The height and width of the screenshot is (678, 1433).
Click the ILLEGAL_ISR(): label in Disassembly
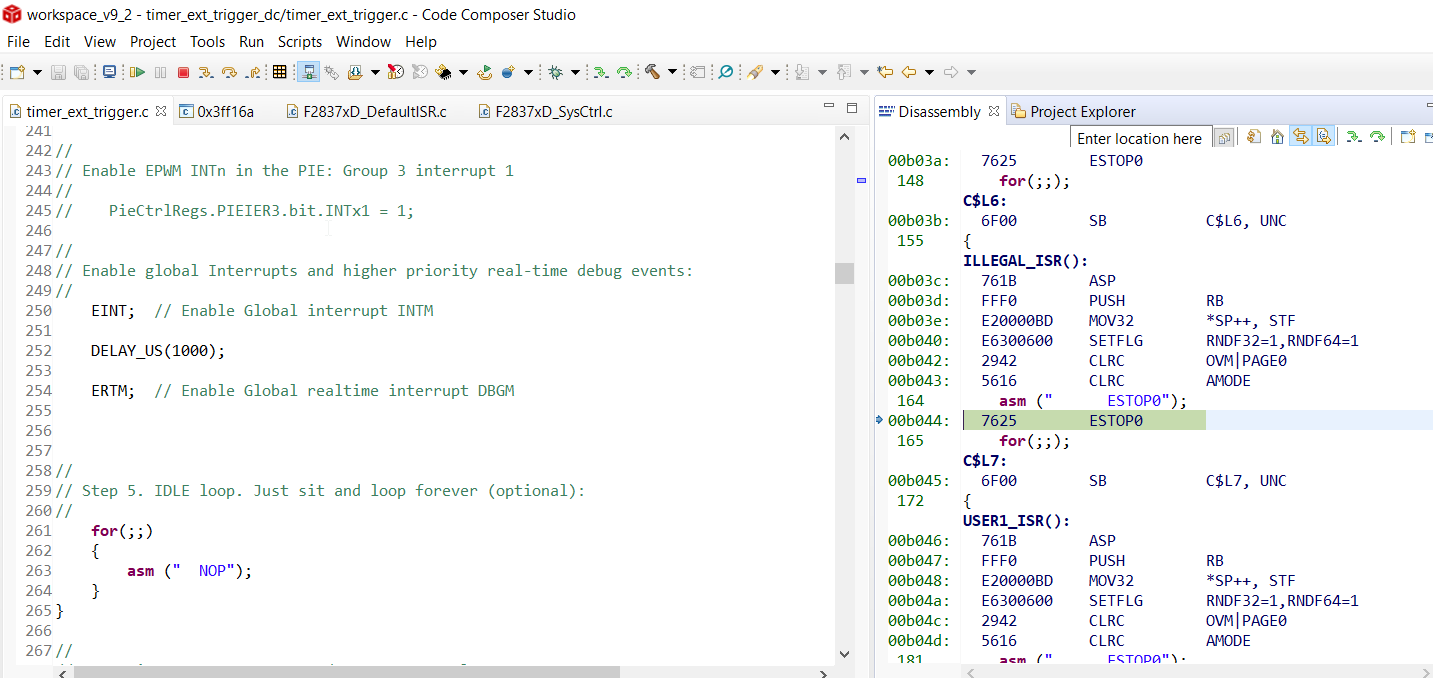tap(1025, 261)
